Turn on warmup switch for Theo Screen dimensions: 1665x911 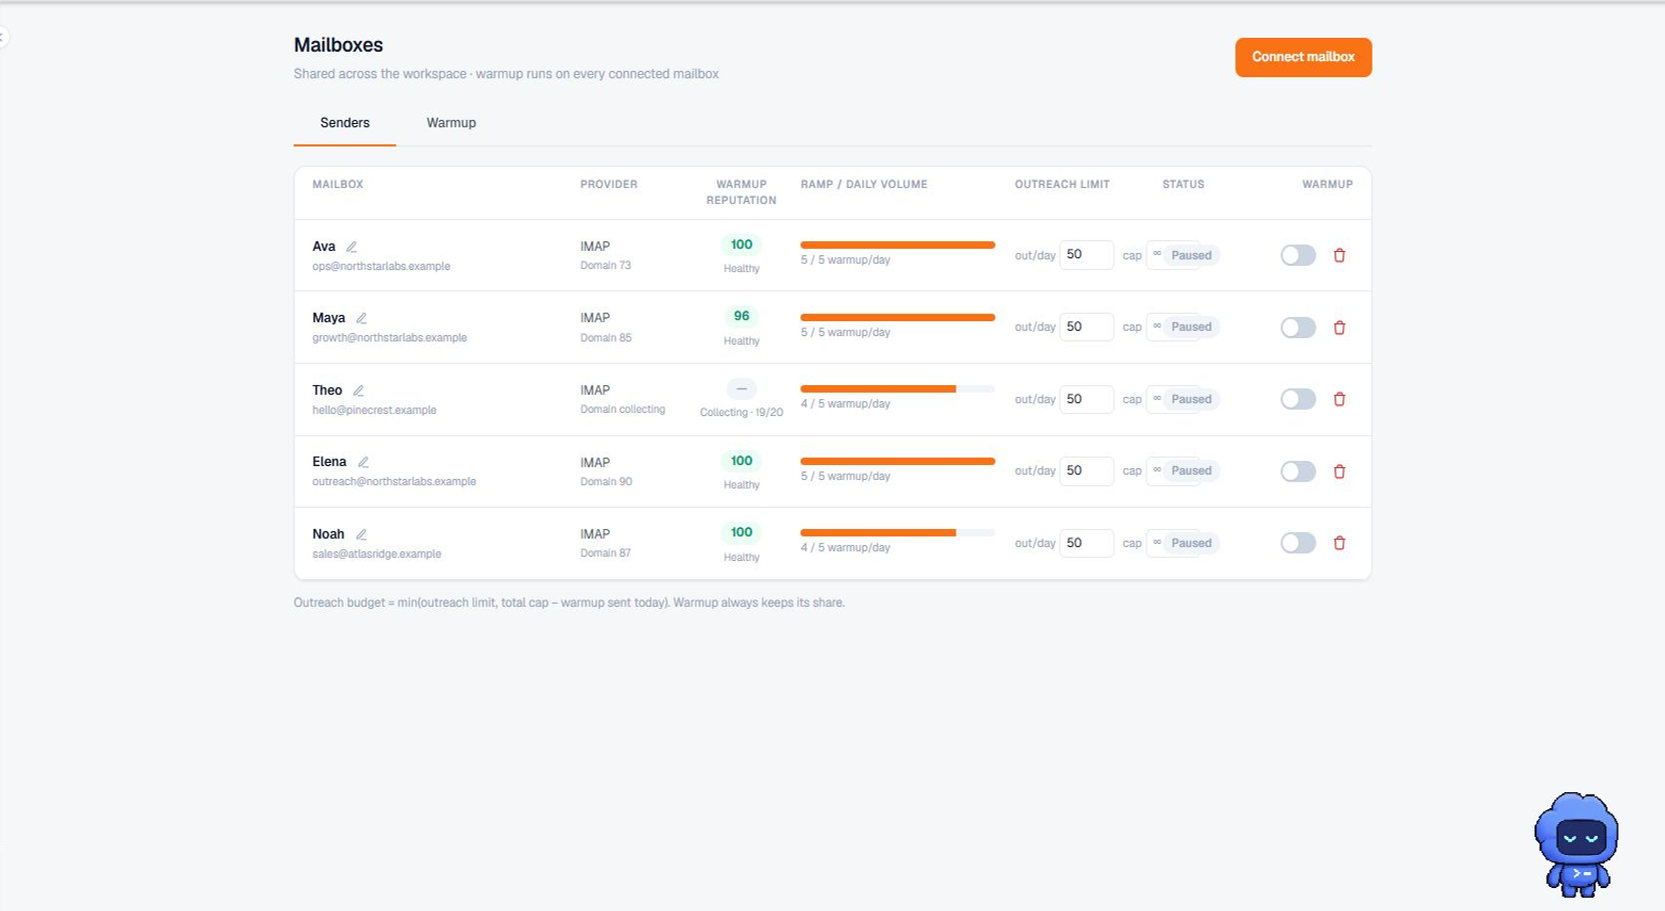(1298, 399)
